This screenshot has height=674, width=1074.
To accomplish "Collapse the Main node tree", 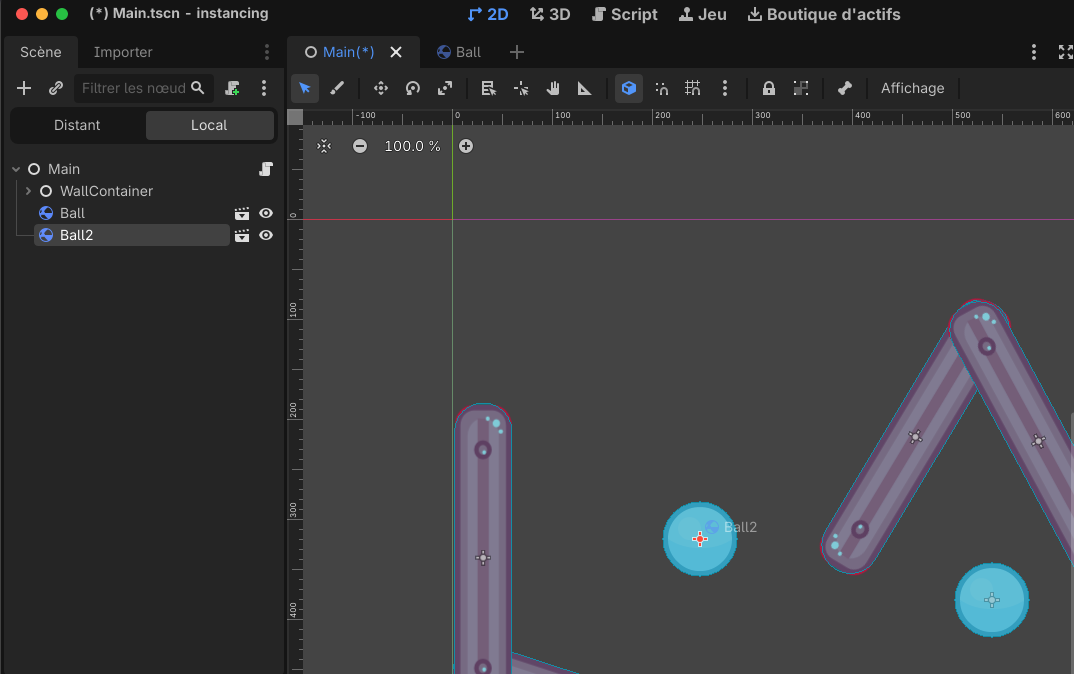I will pyautogui.click(x=16, y=169).
